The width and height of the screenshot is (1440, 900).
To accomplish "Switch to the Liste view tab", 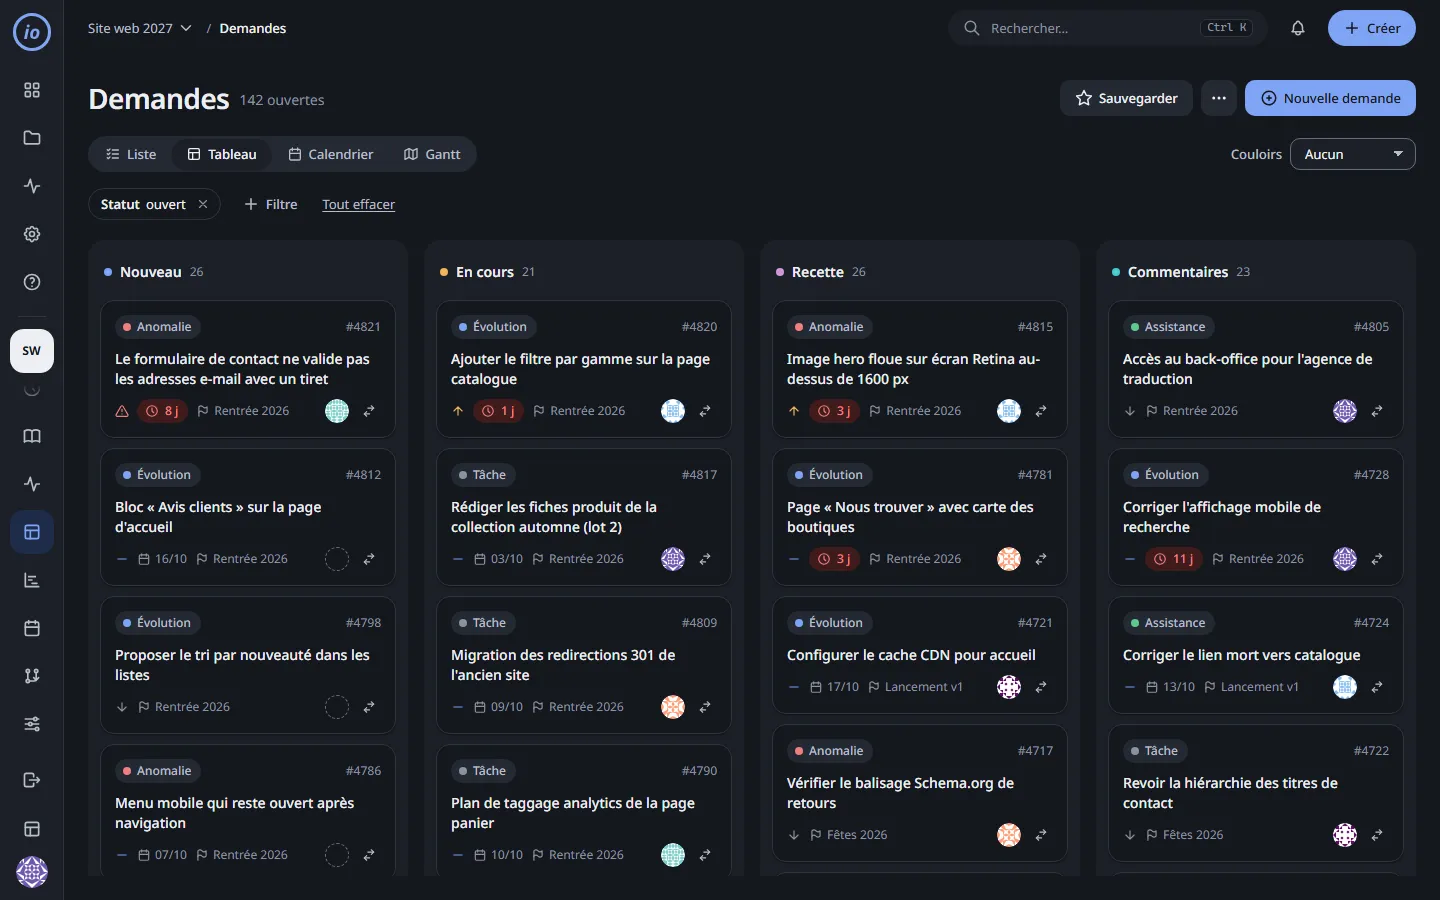I will click(x=131, y=154).
